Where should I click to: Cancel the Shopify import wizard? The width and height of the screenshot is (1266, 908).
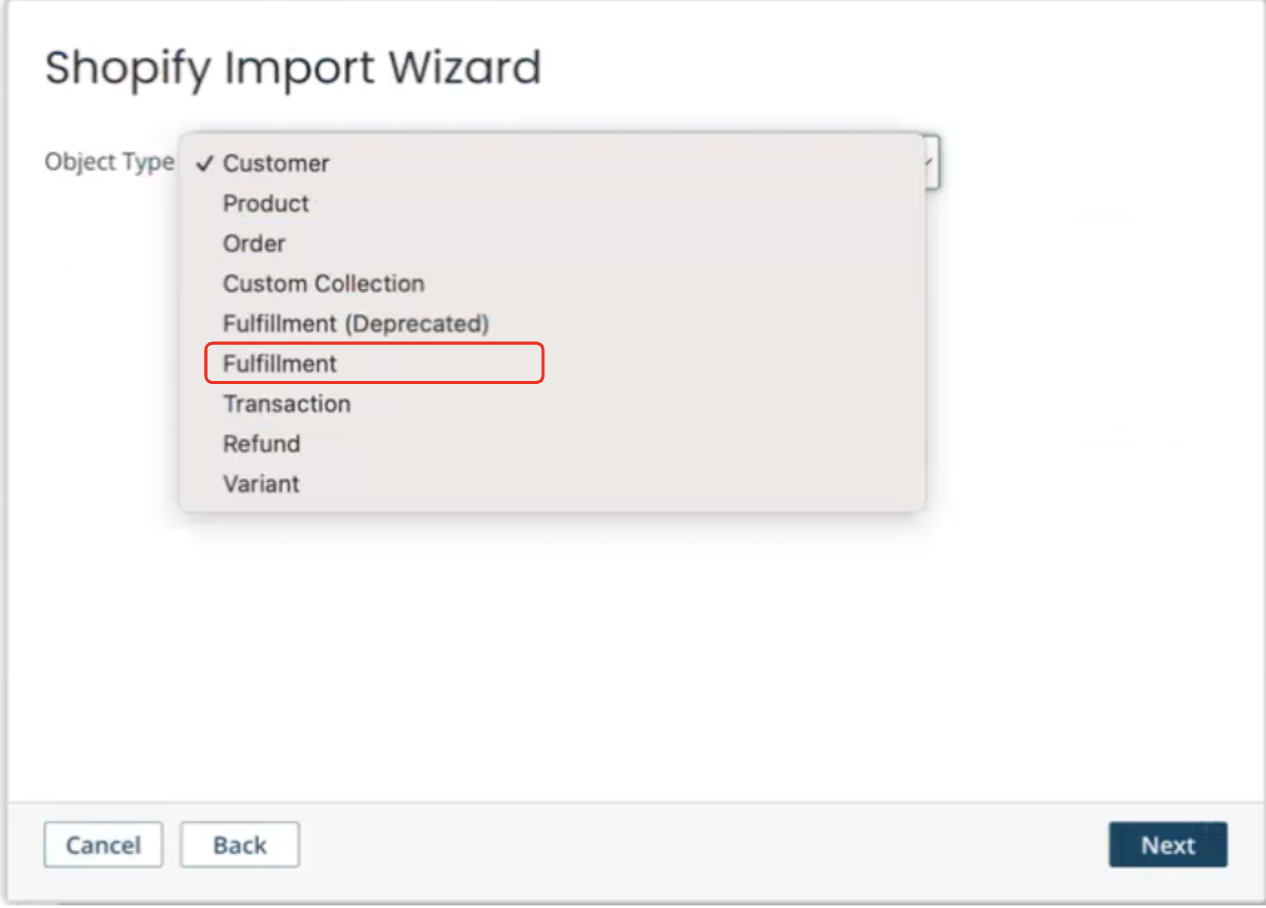(103, 845)
